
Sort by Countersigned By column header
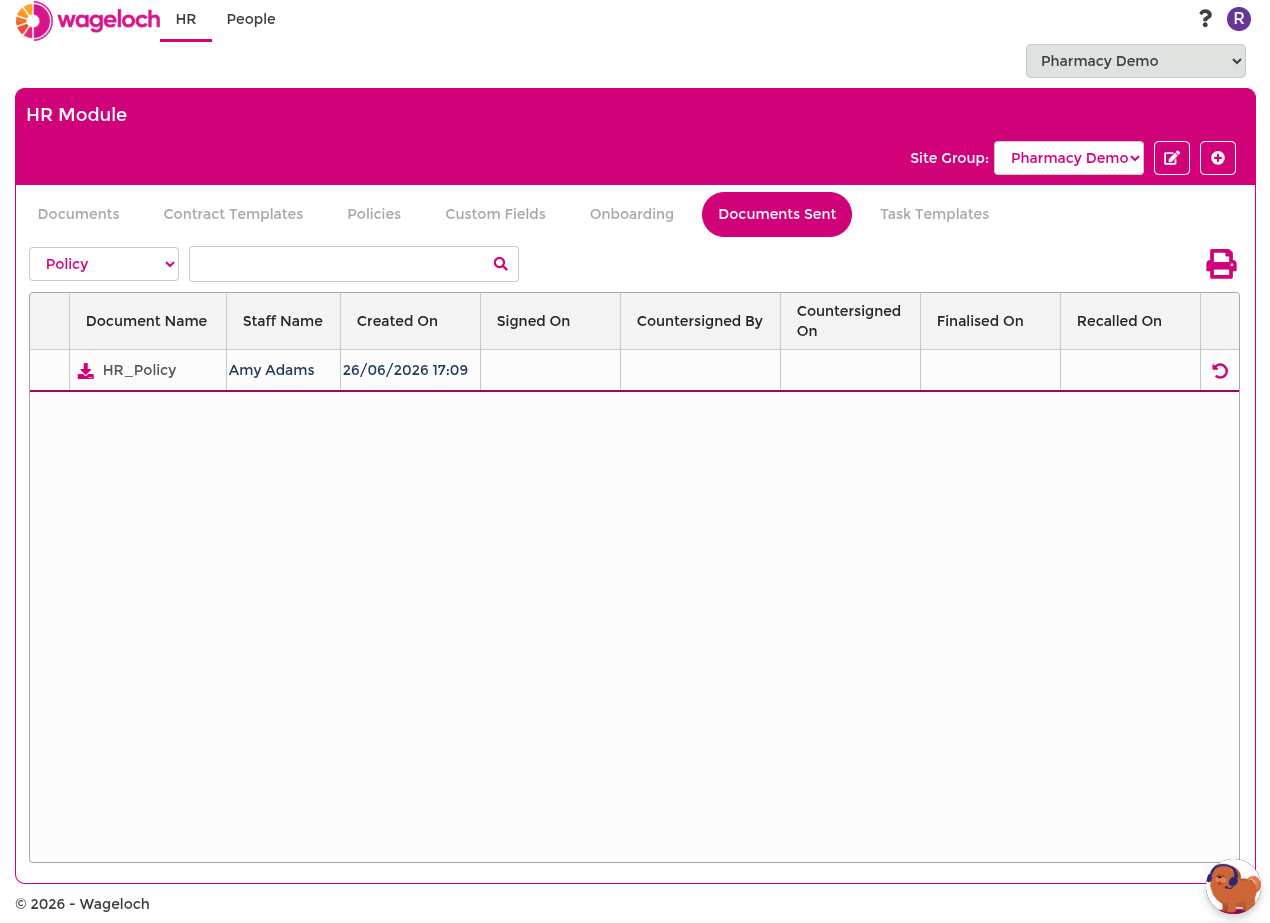click(x=701, y=321)
